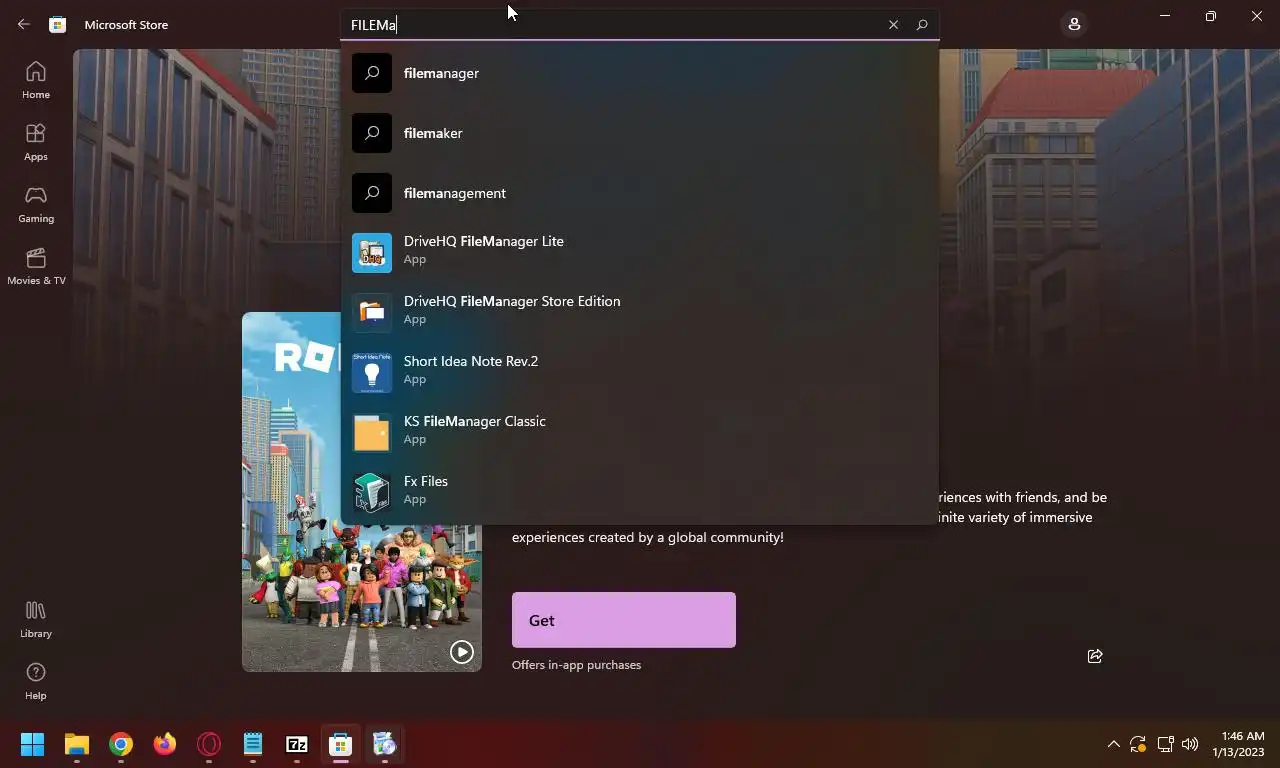
Task: Open DriveHQ FileManager Store Edition result text
Action: click(512, 301)
